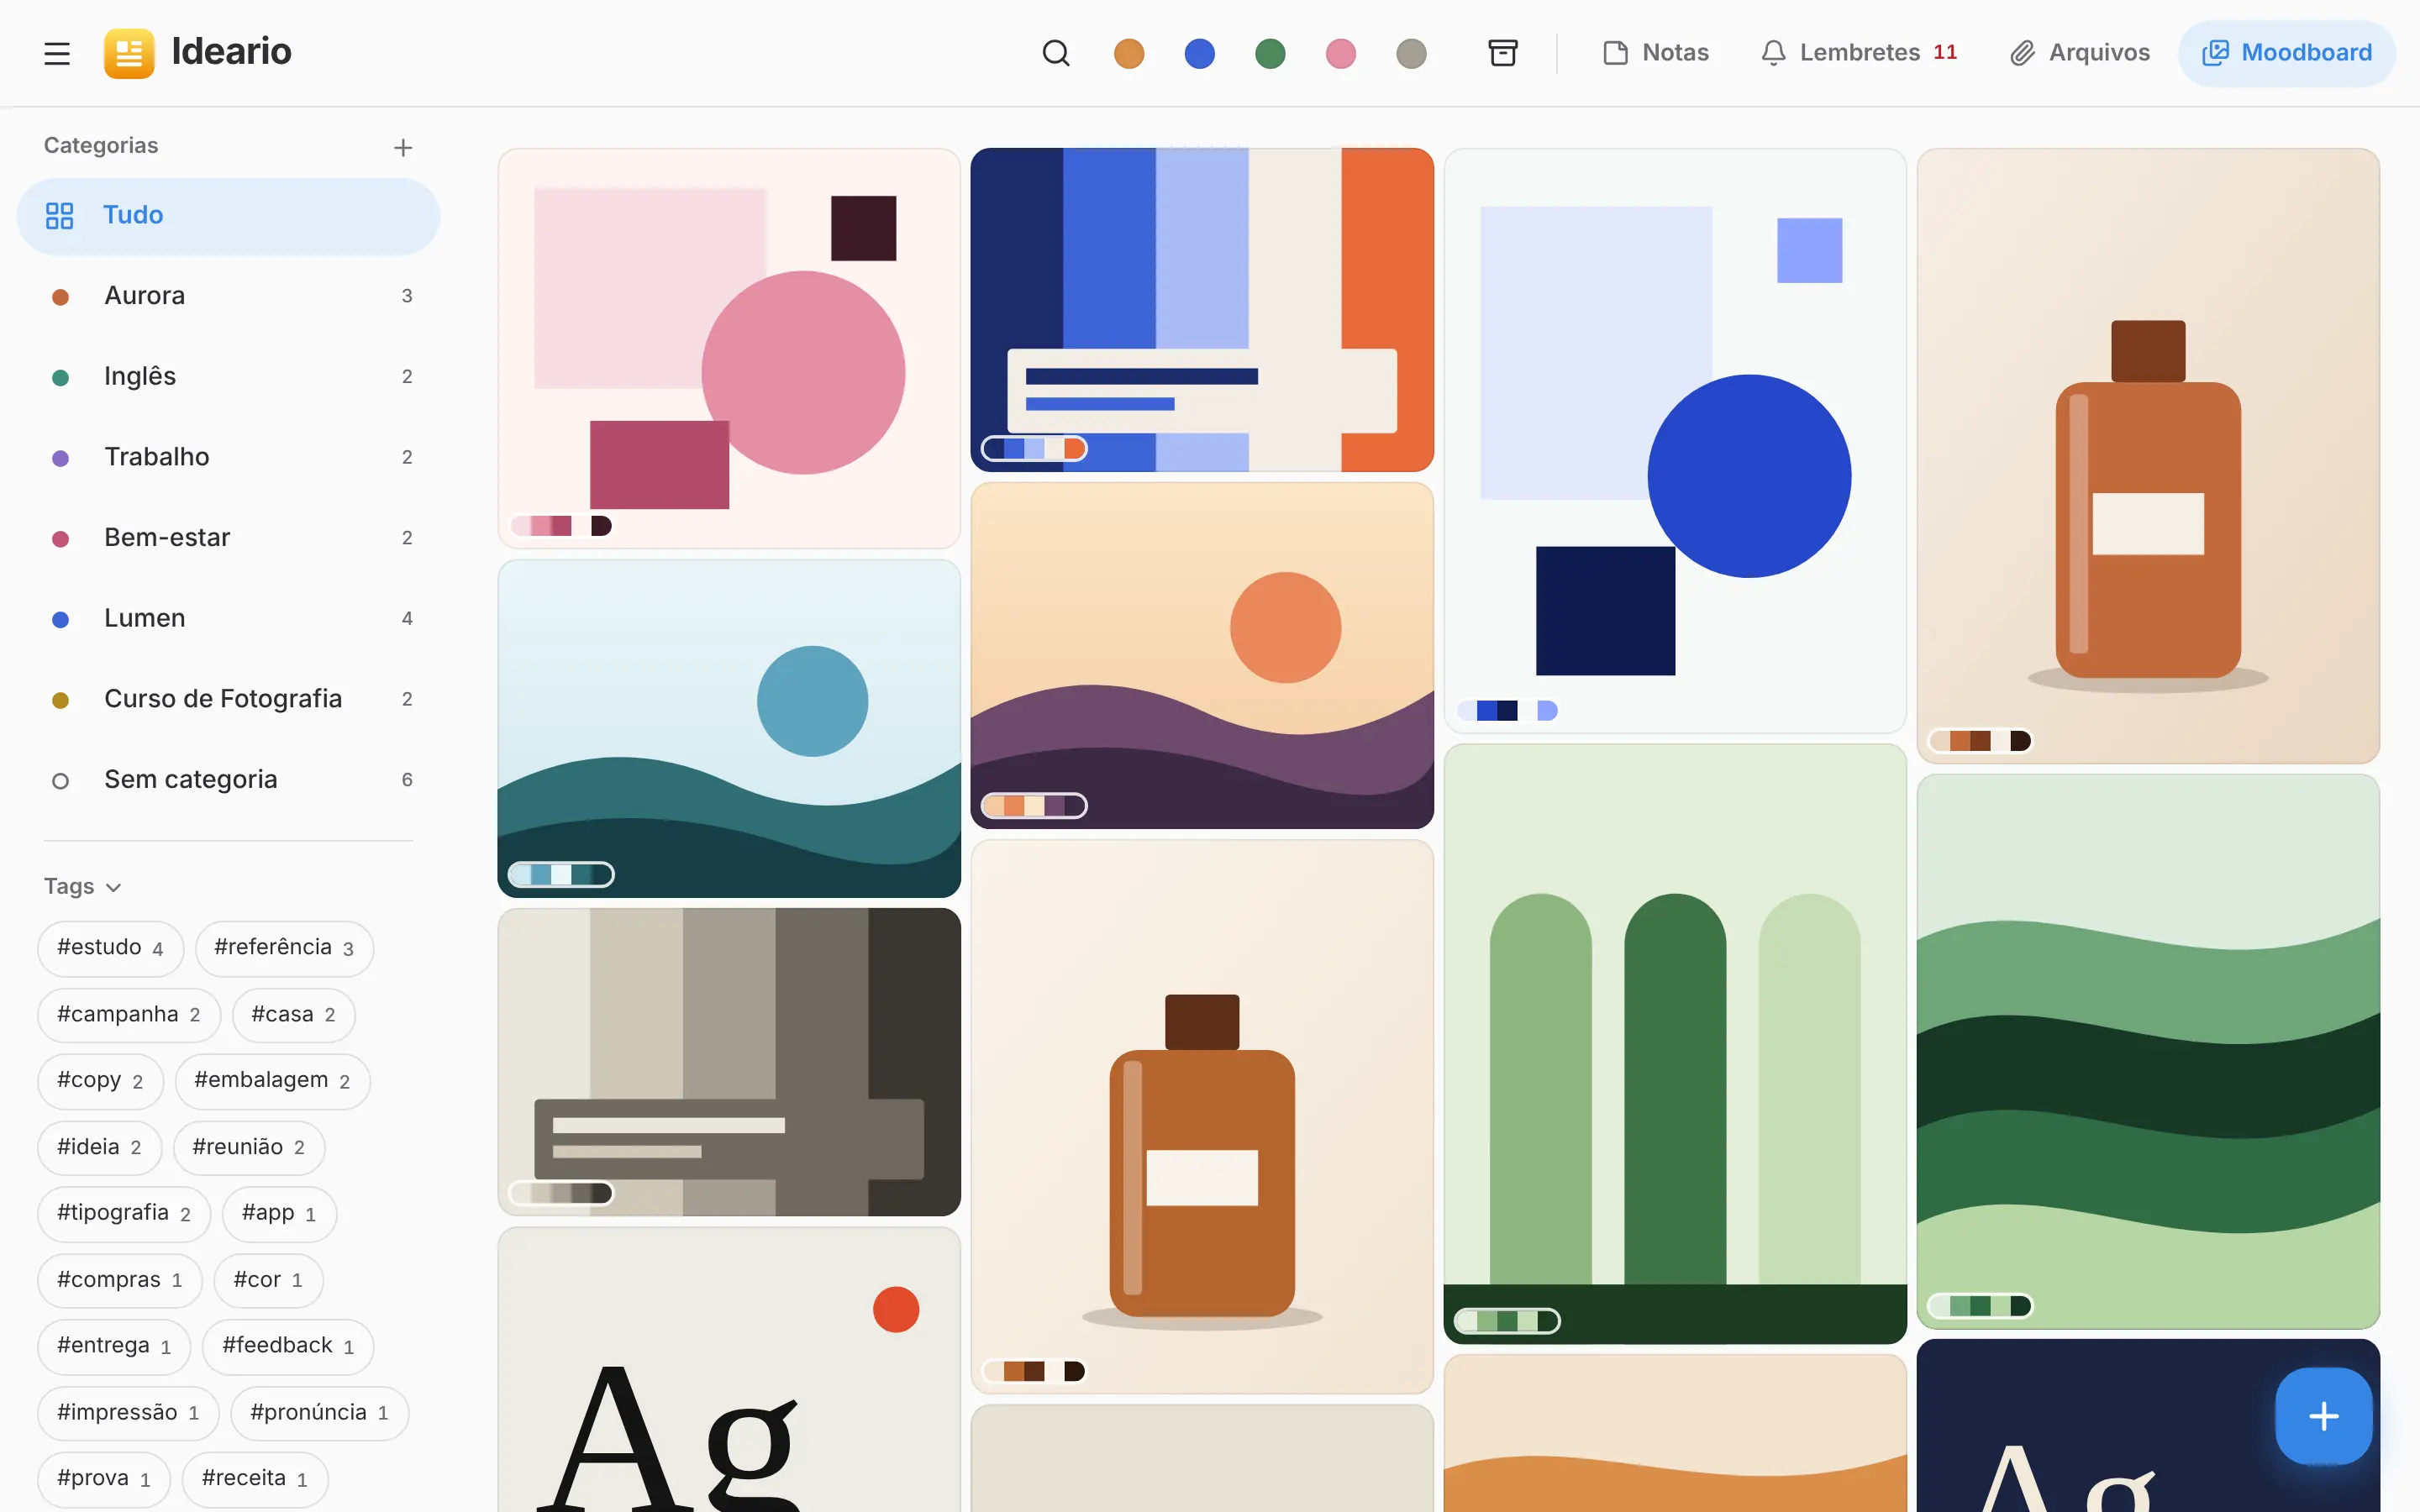Filter by #campanha tag
The height and width of the screenshot is (1512, 2420).
click(x=129, y=1015)
